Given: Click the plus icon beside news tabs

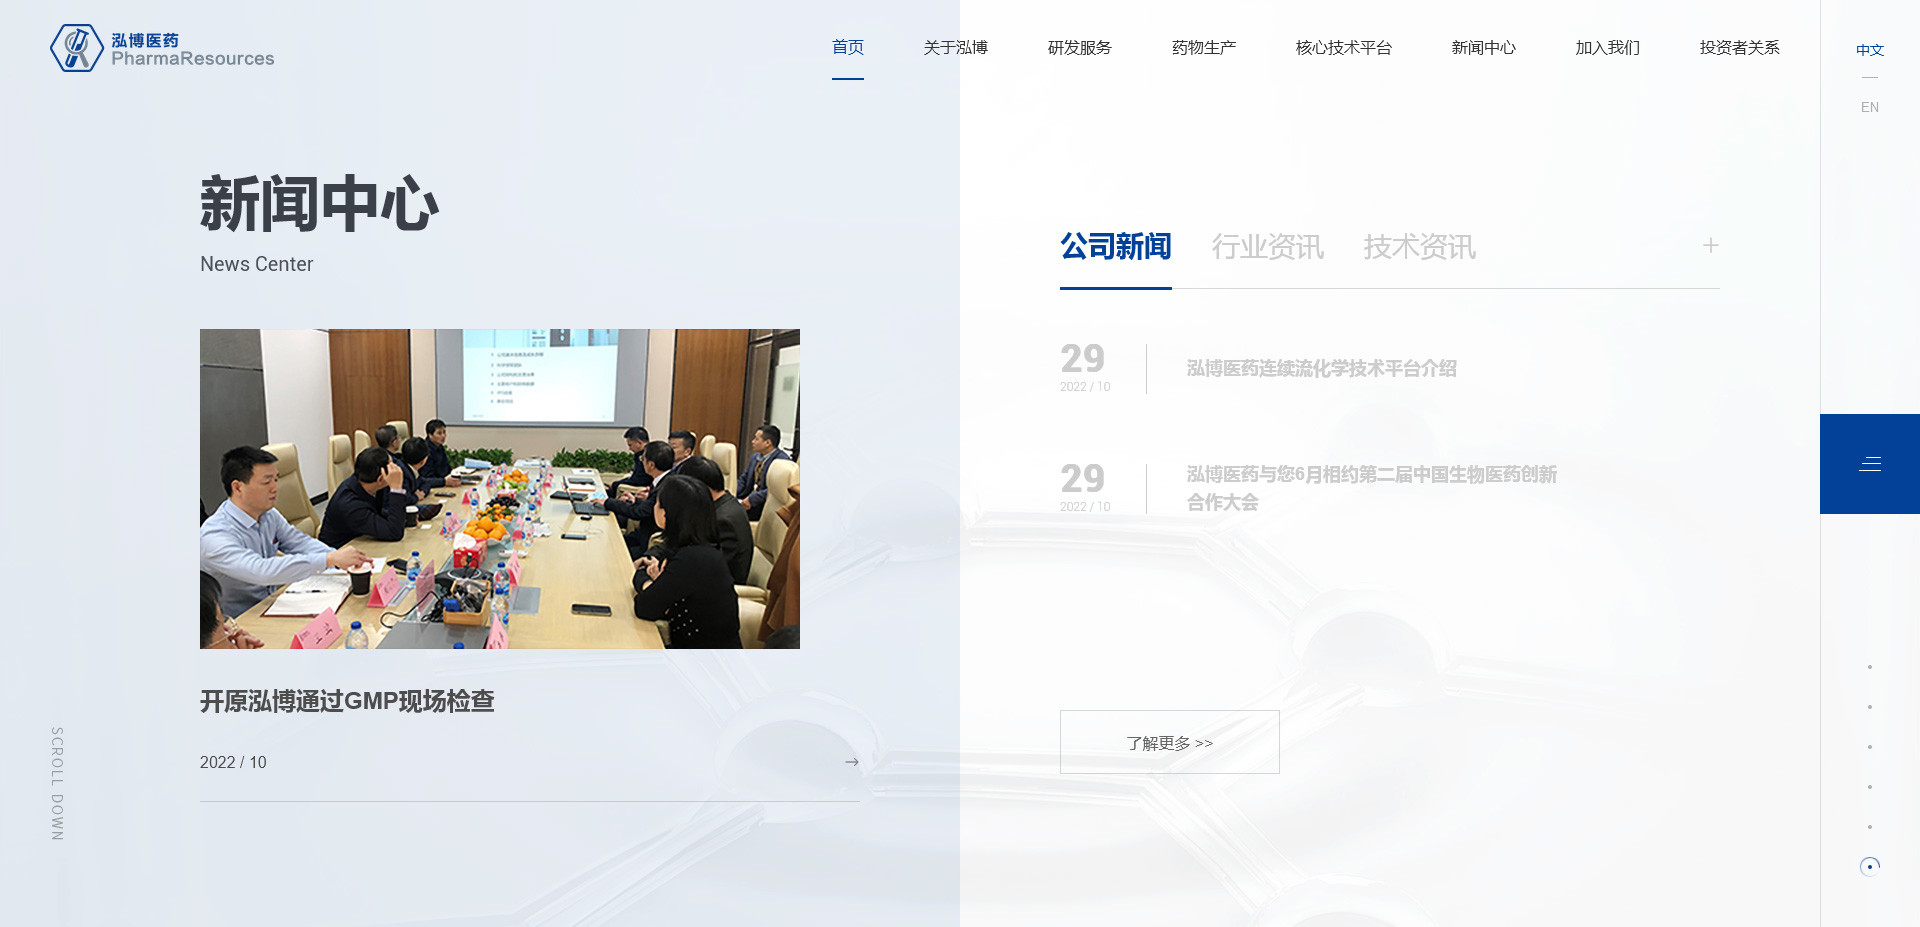Looking at the screenshot, I should [1710, 246].
